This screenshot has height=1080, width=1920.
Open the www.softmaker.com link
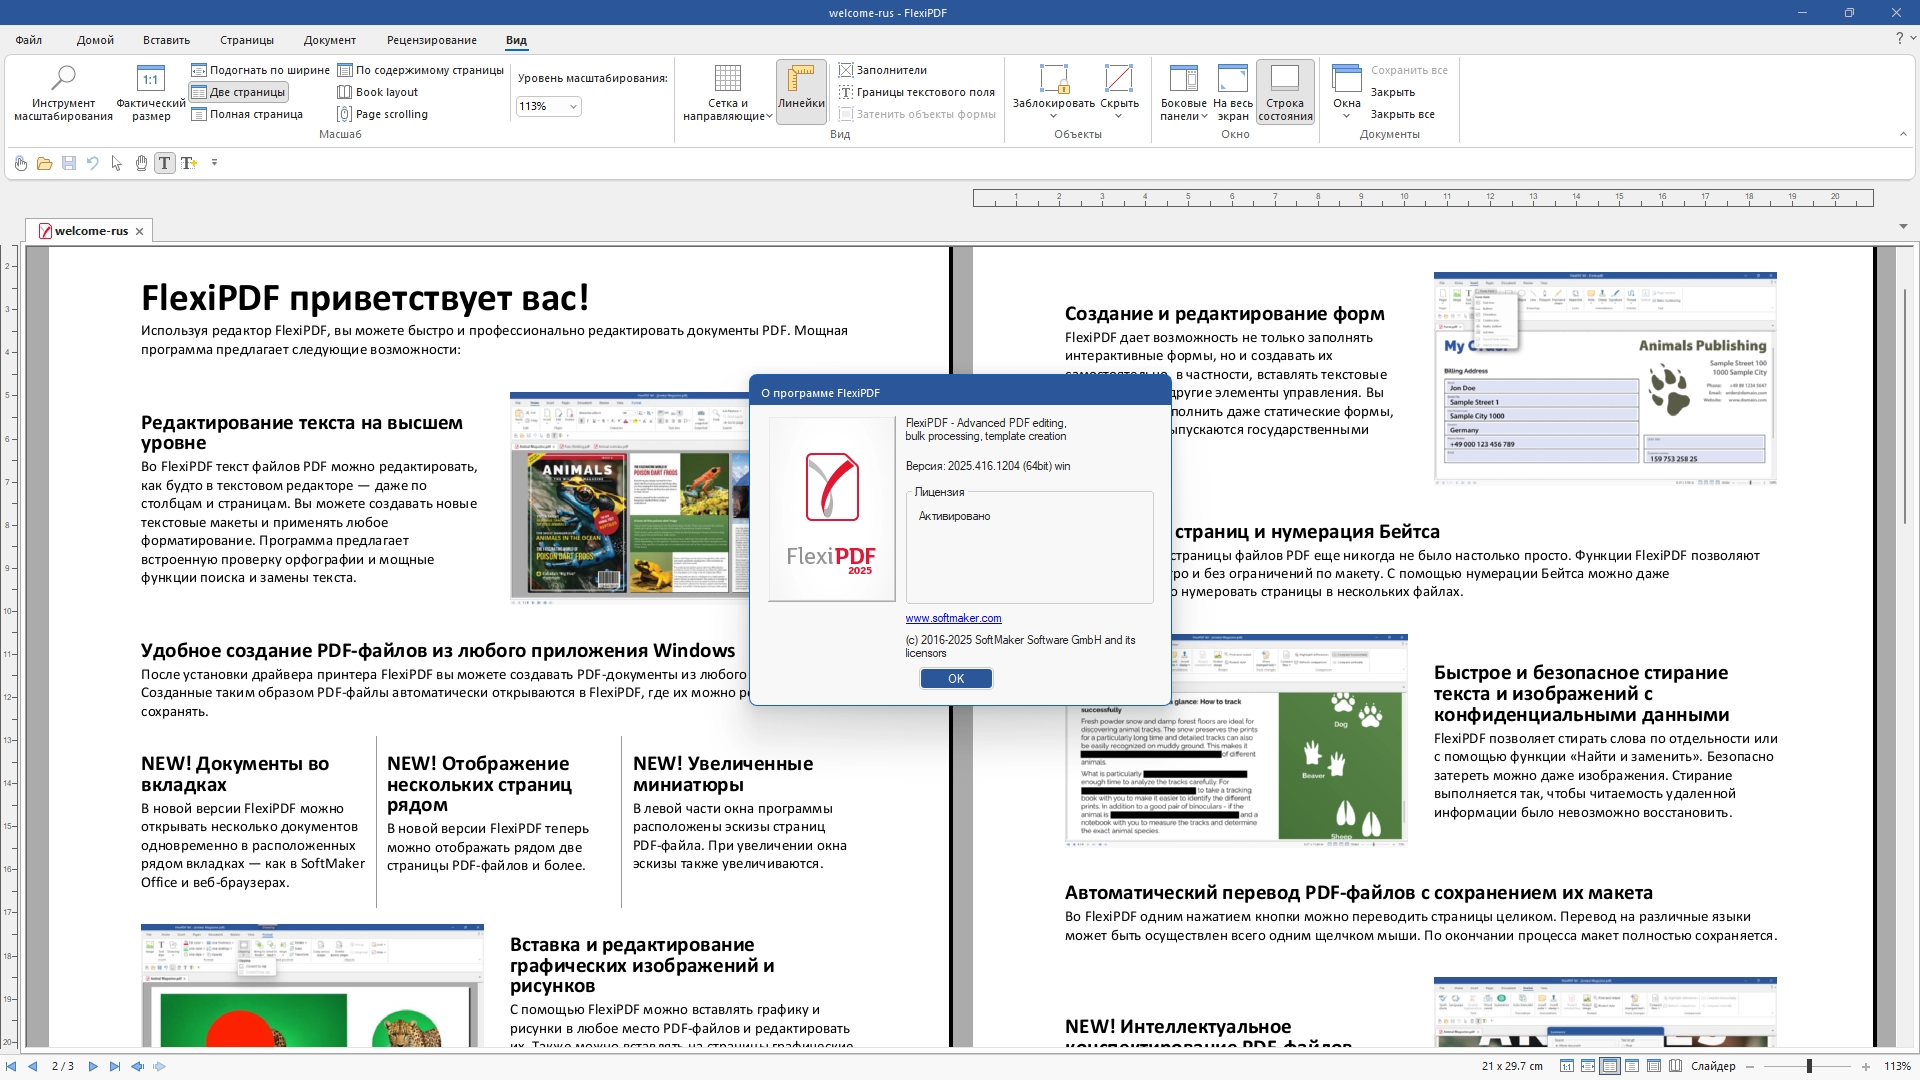click(953, 618)
